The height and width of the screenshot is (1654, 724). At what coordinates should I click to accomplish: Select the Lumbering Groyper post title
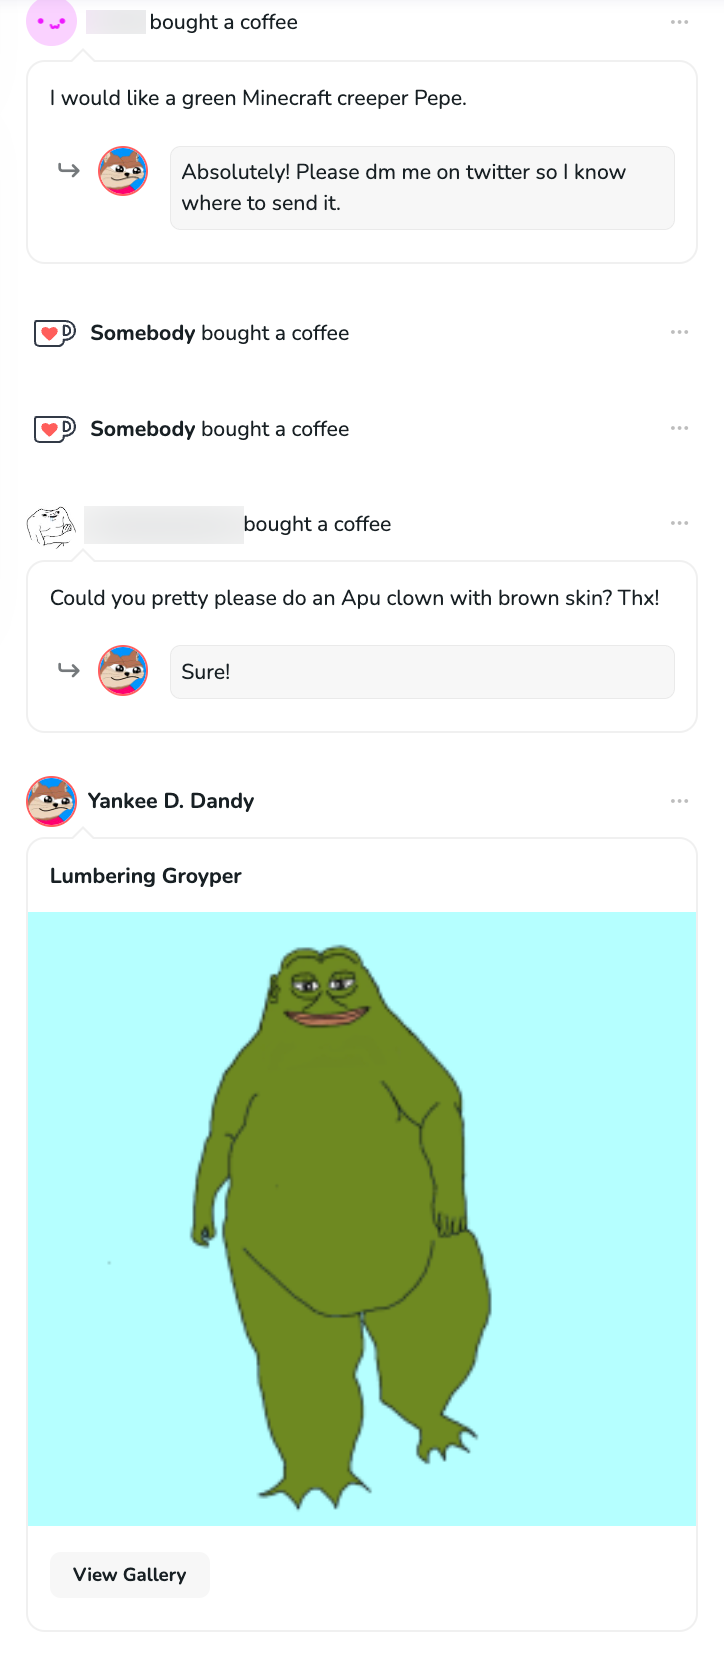[145, 875]
